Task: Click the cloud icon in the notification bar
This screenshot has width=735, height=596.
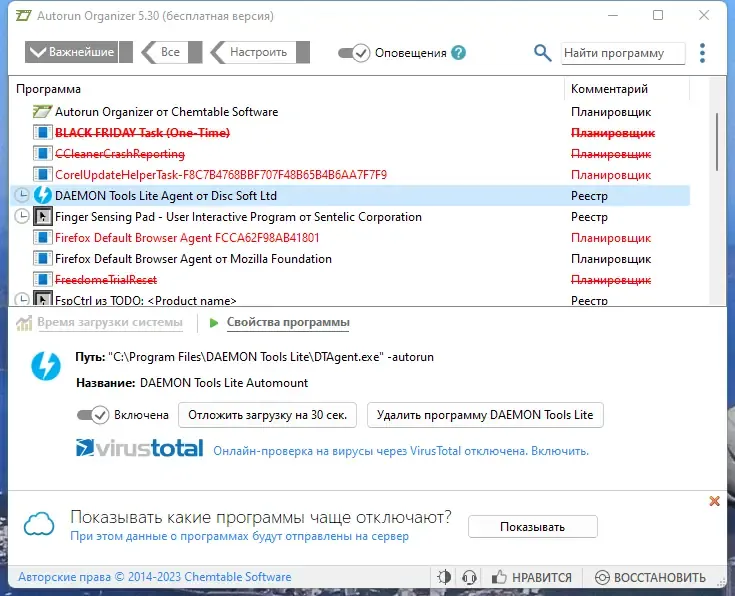Action: pos(39,524)
